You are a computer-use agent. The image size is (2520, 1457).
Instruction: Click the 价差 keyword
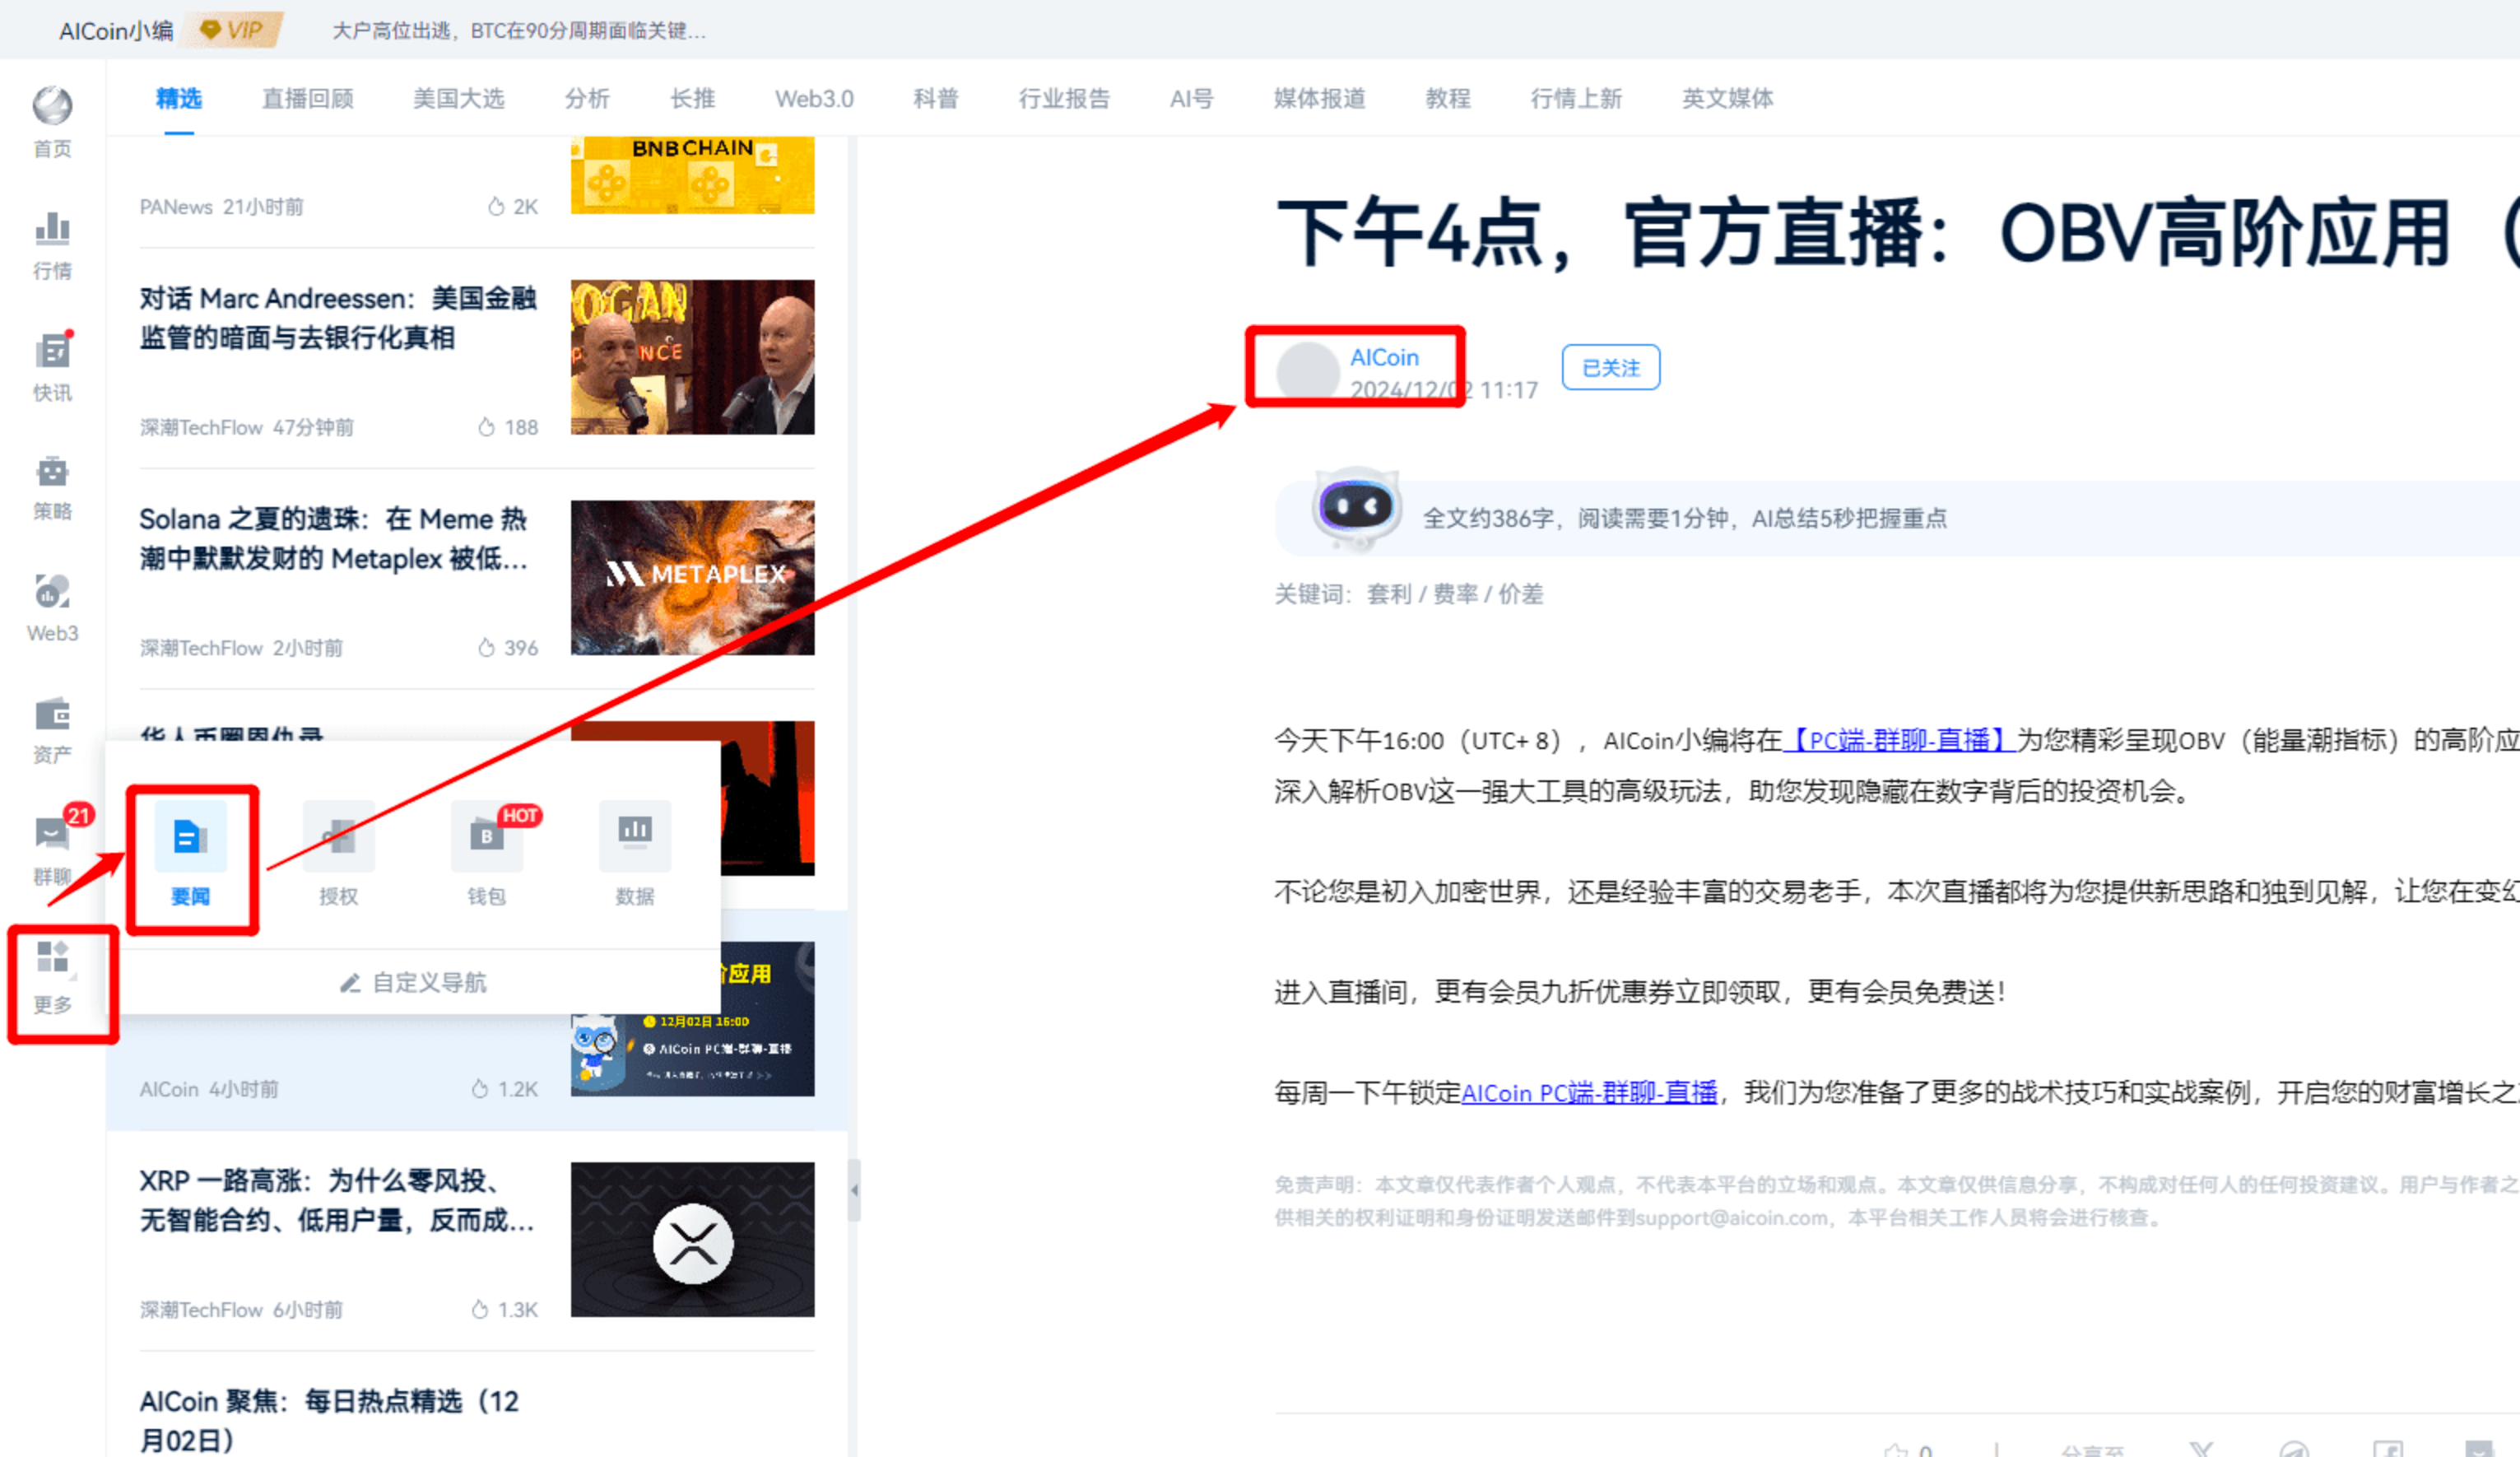[x=1521, y=594]
